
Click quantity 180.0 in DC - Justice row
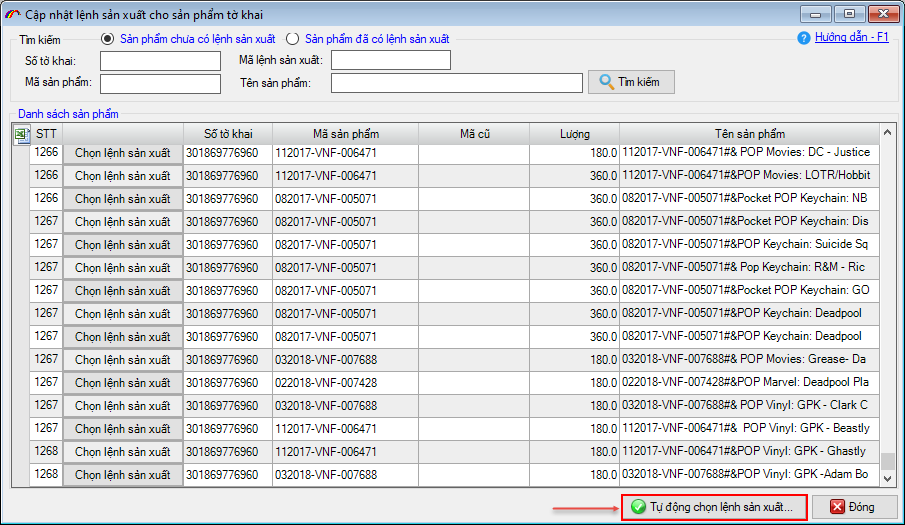pos(575,153)
